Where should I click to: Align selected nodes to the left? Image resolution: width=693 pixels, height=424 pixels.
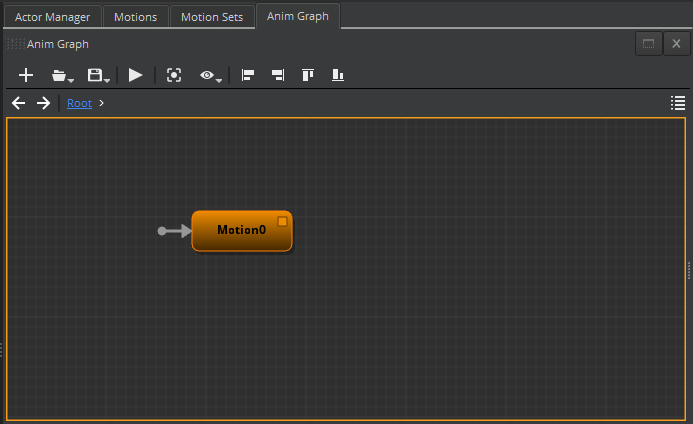(x=249, y=75)
